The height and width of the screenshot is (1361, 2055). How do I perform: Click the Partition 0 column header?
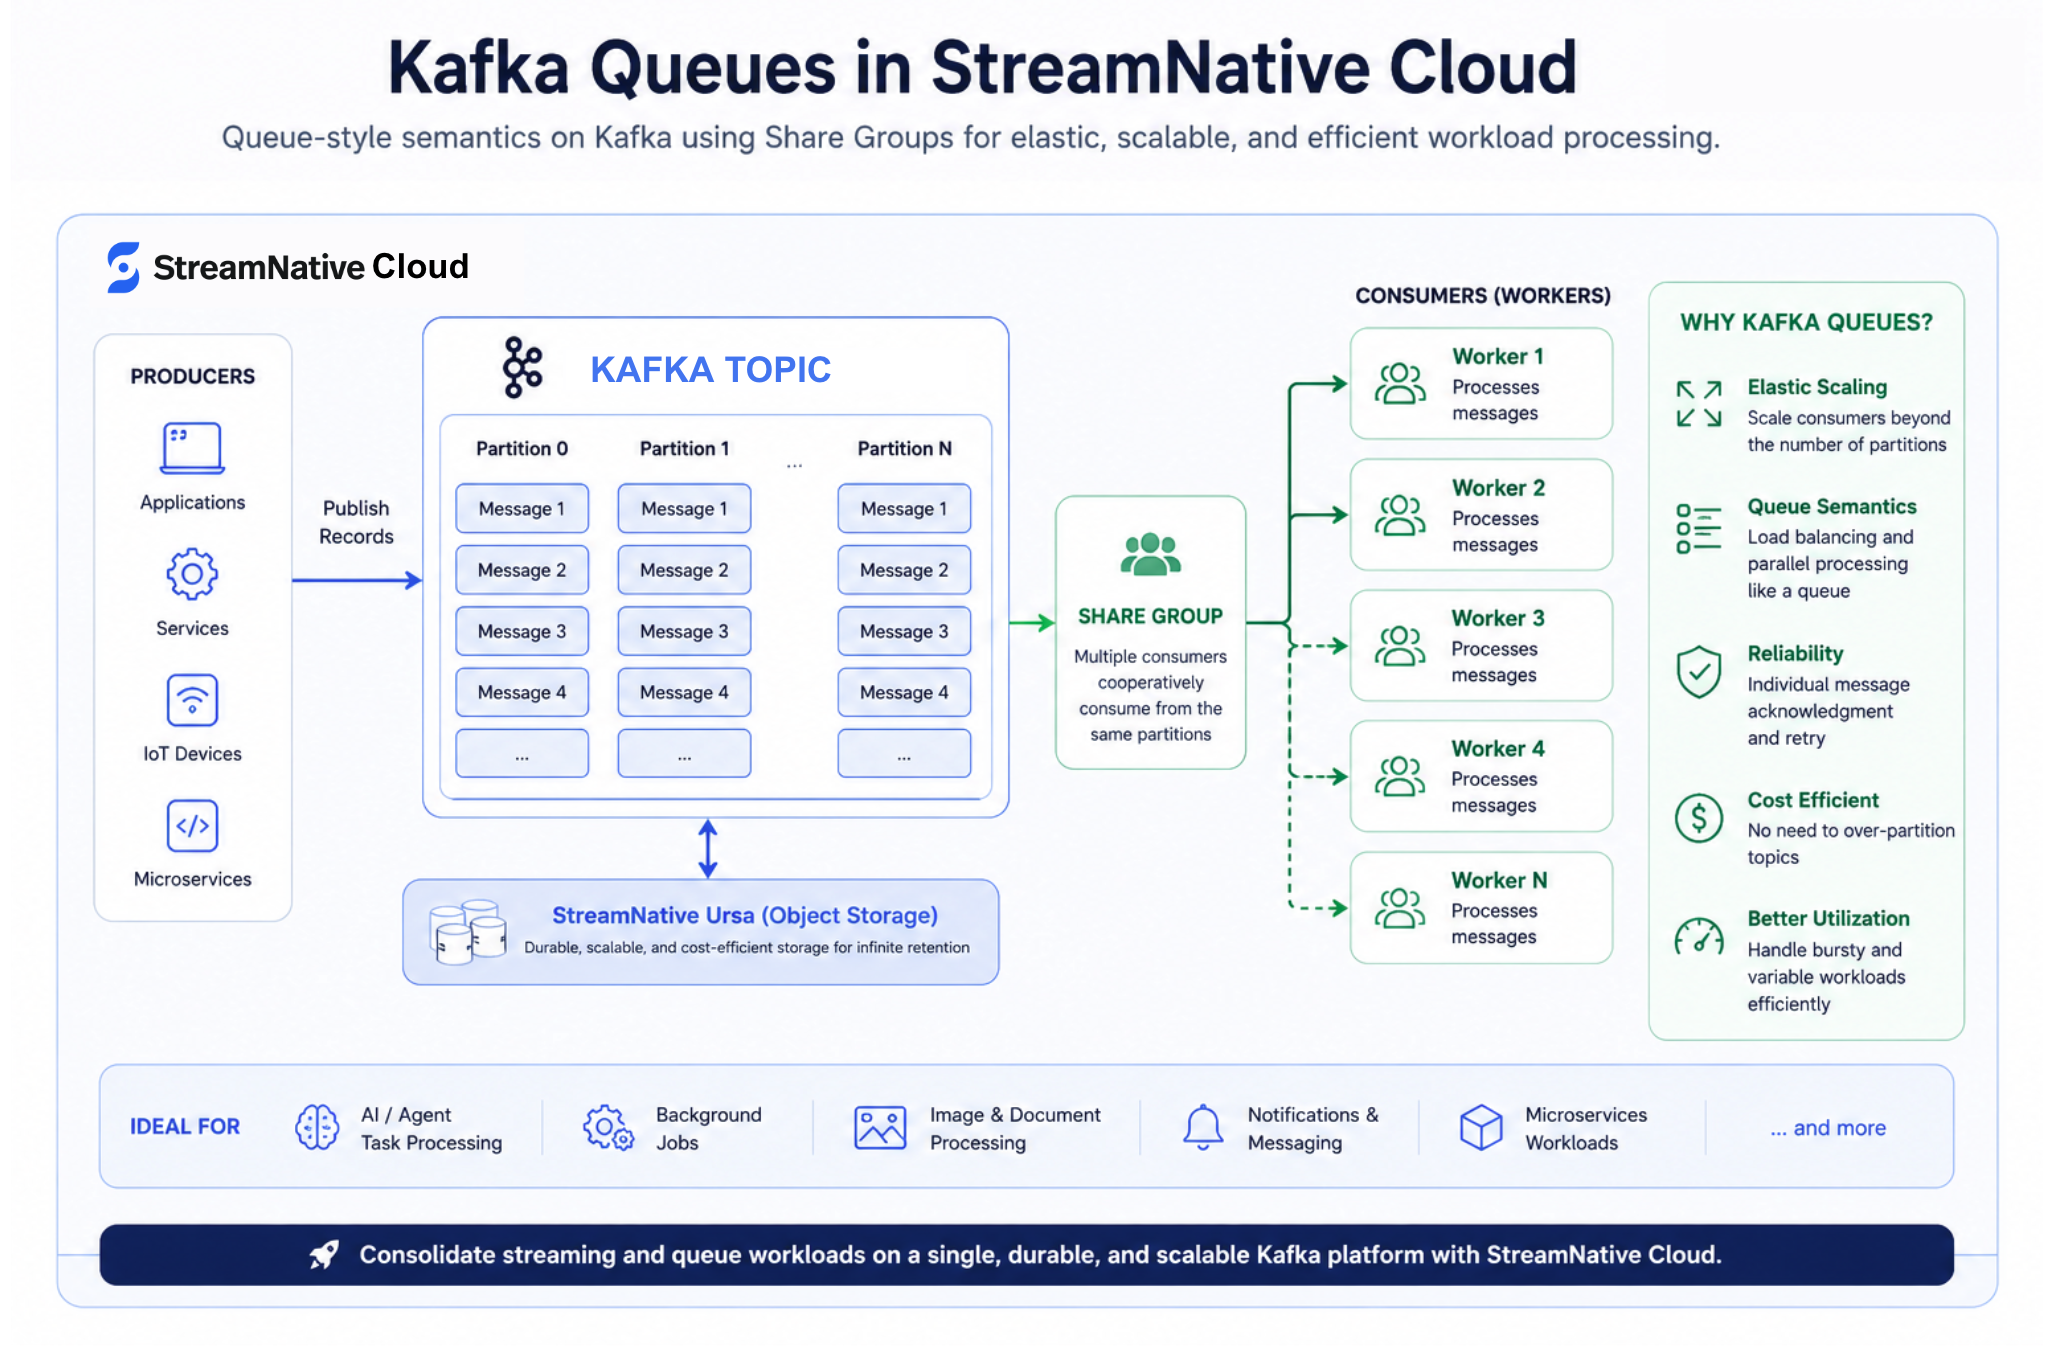click(x=522, y=448)
